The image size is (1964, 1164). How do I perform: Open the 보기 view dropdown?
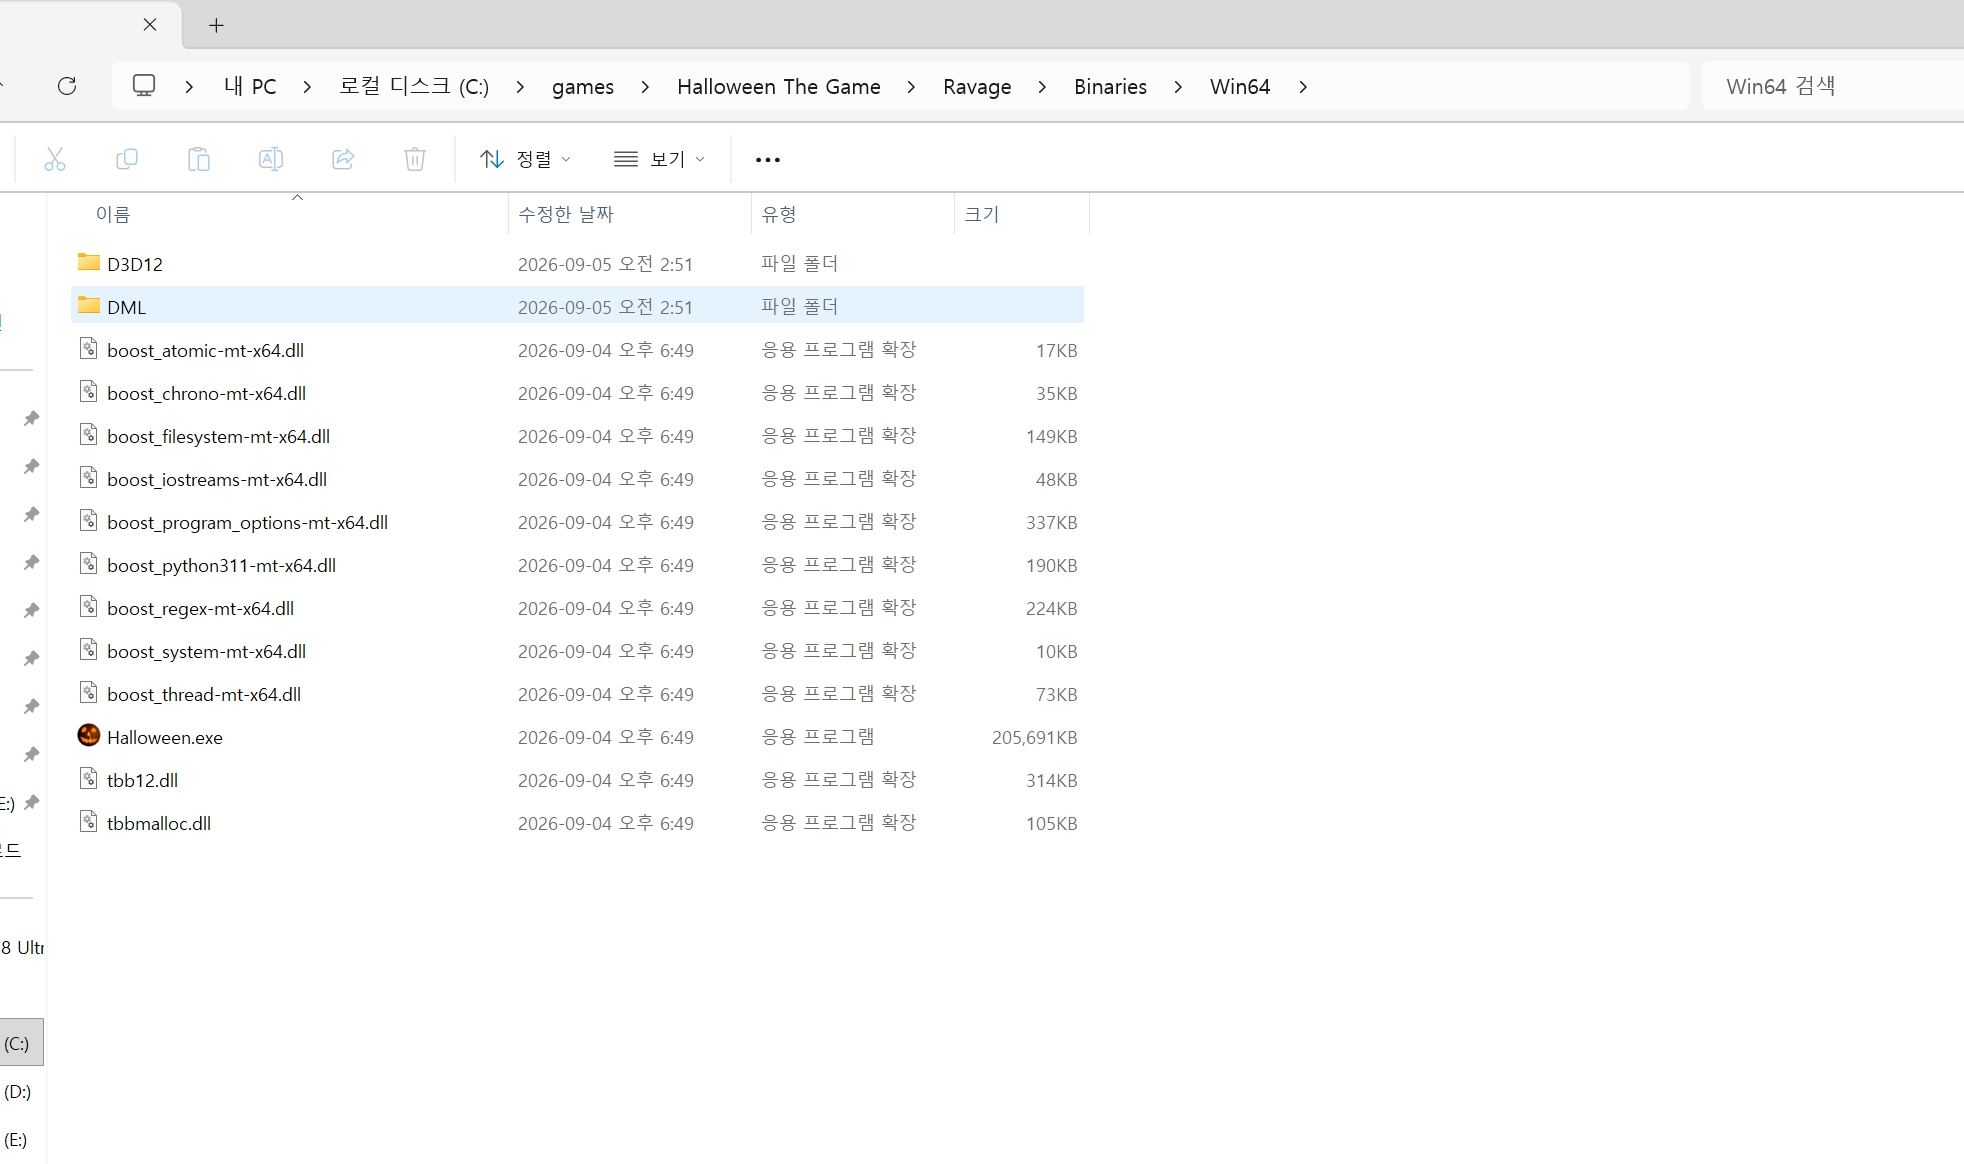tap(659, 159)
